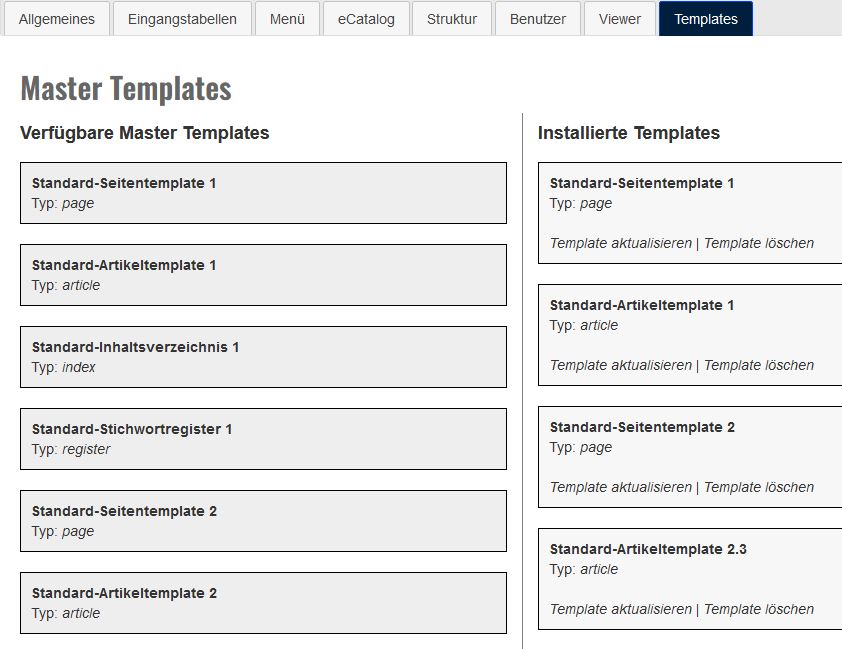Click the active Templates tab
The height and width of the screenshot is (649, 842).
[x=706, y=19]
